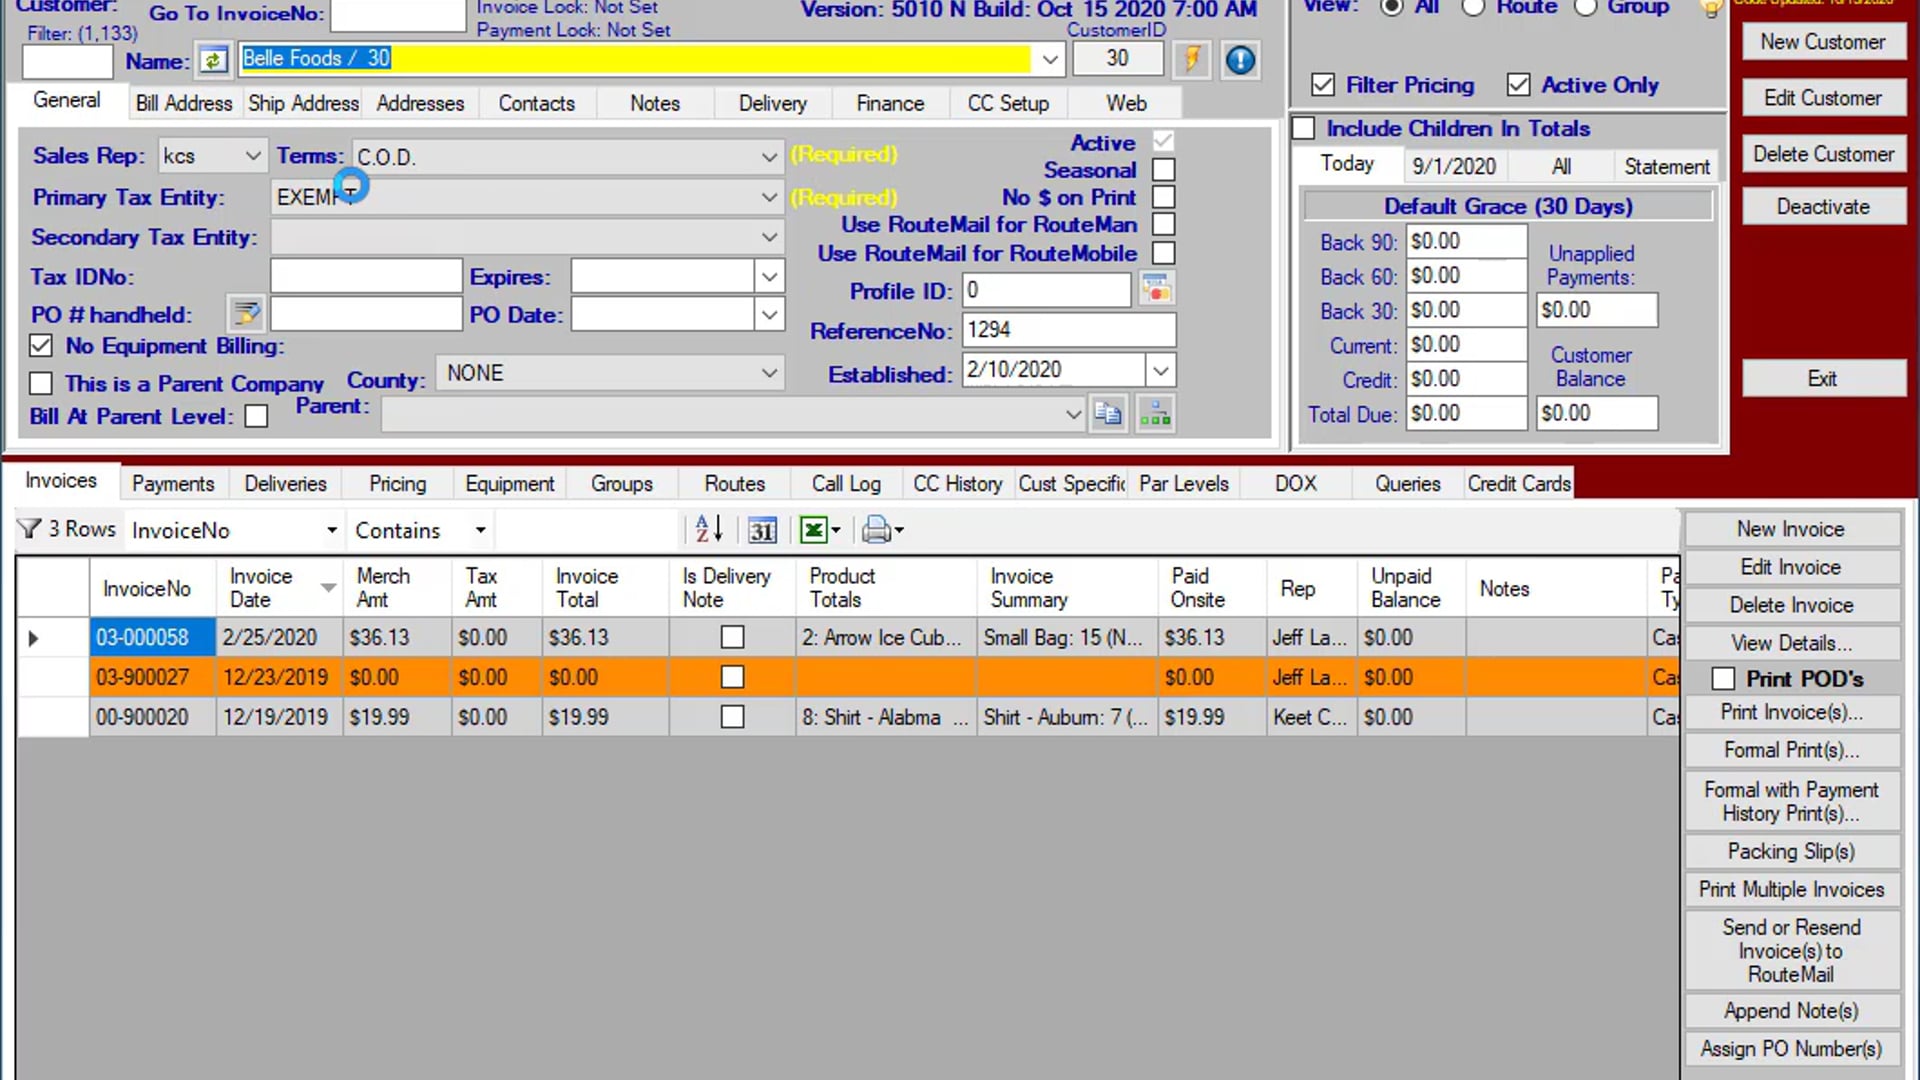
Task: Click the ReferenceNo input field
Action: [x=1068, y=330]
